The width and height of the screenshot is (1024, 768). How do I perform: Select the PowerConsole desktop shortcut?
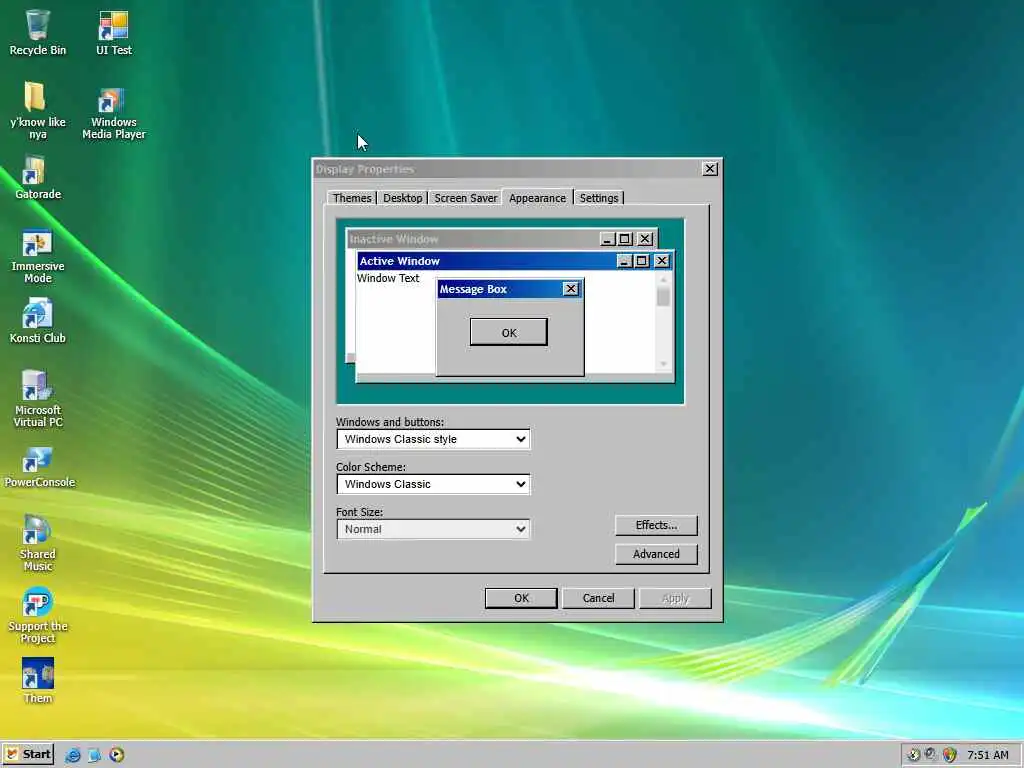39,467
